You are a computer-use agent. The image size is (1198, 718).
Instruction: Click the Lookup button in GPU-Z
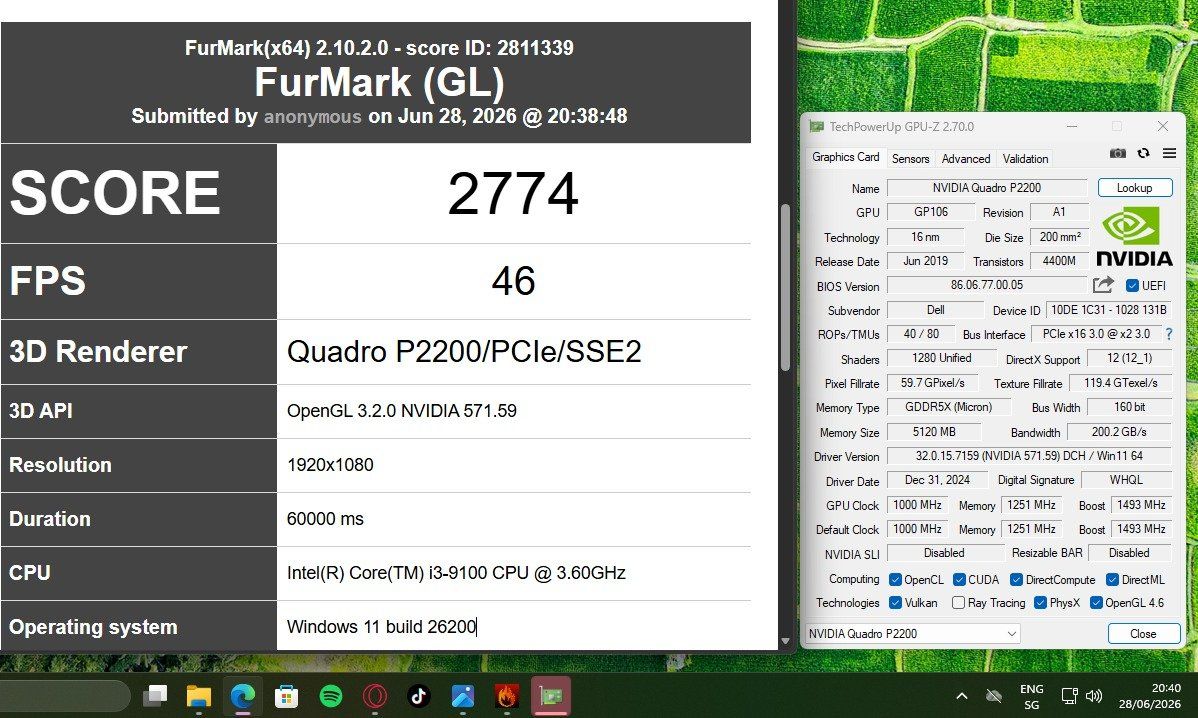pyautogui.click(x=1135, y=188)
